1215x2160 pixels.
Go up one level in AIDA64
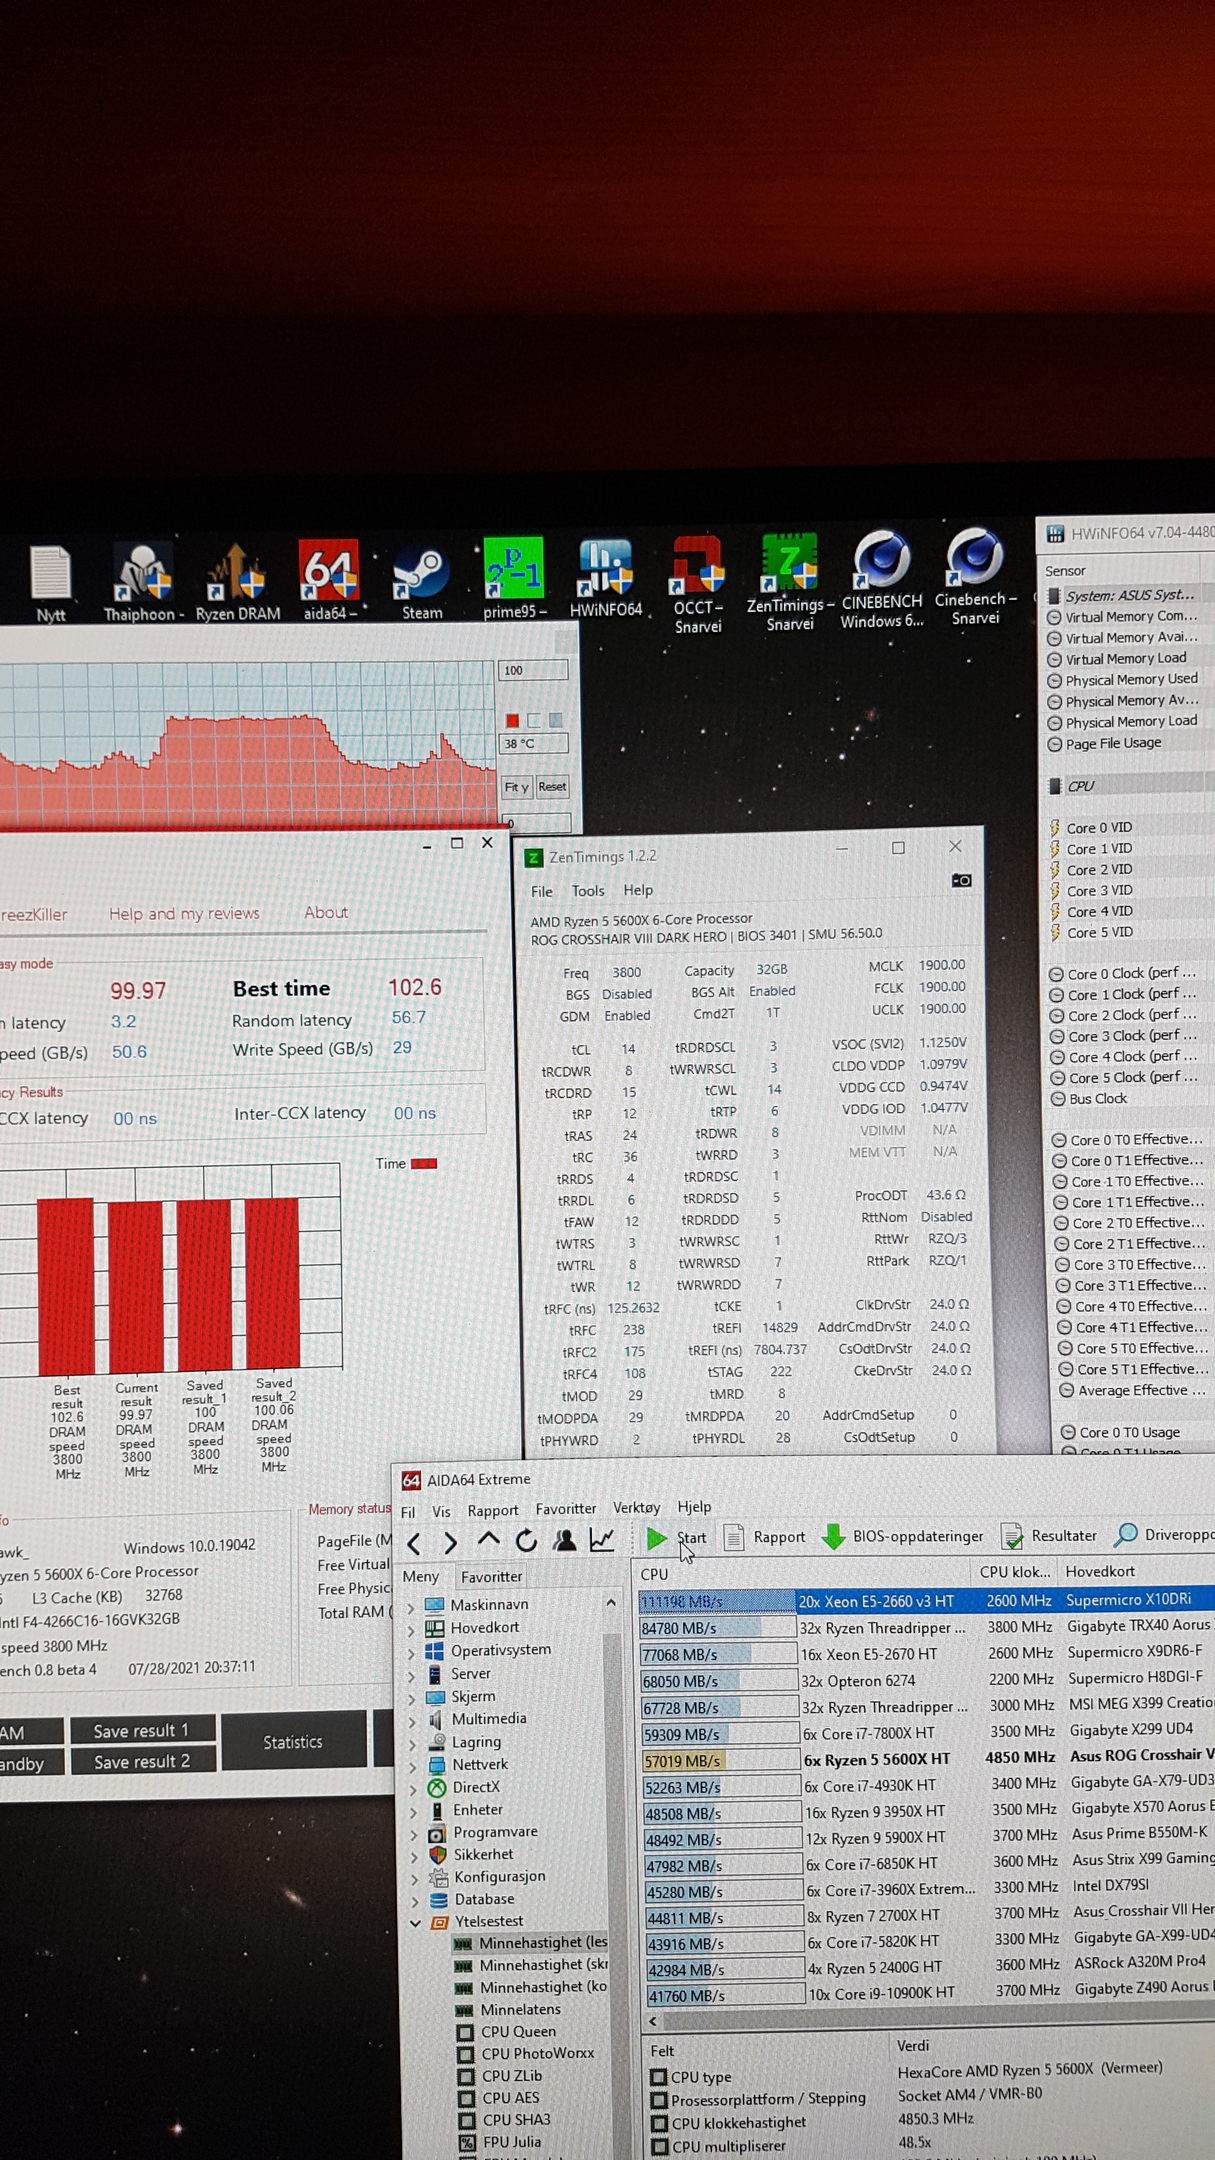(488, 1541)
